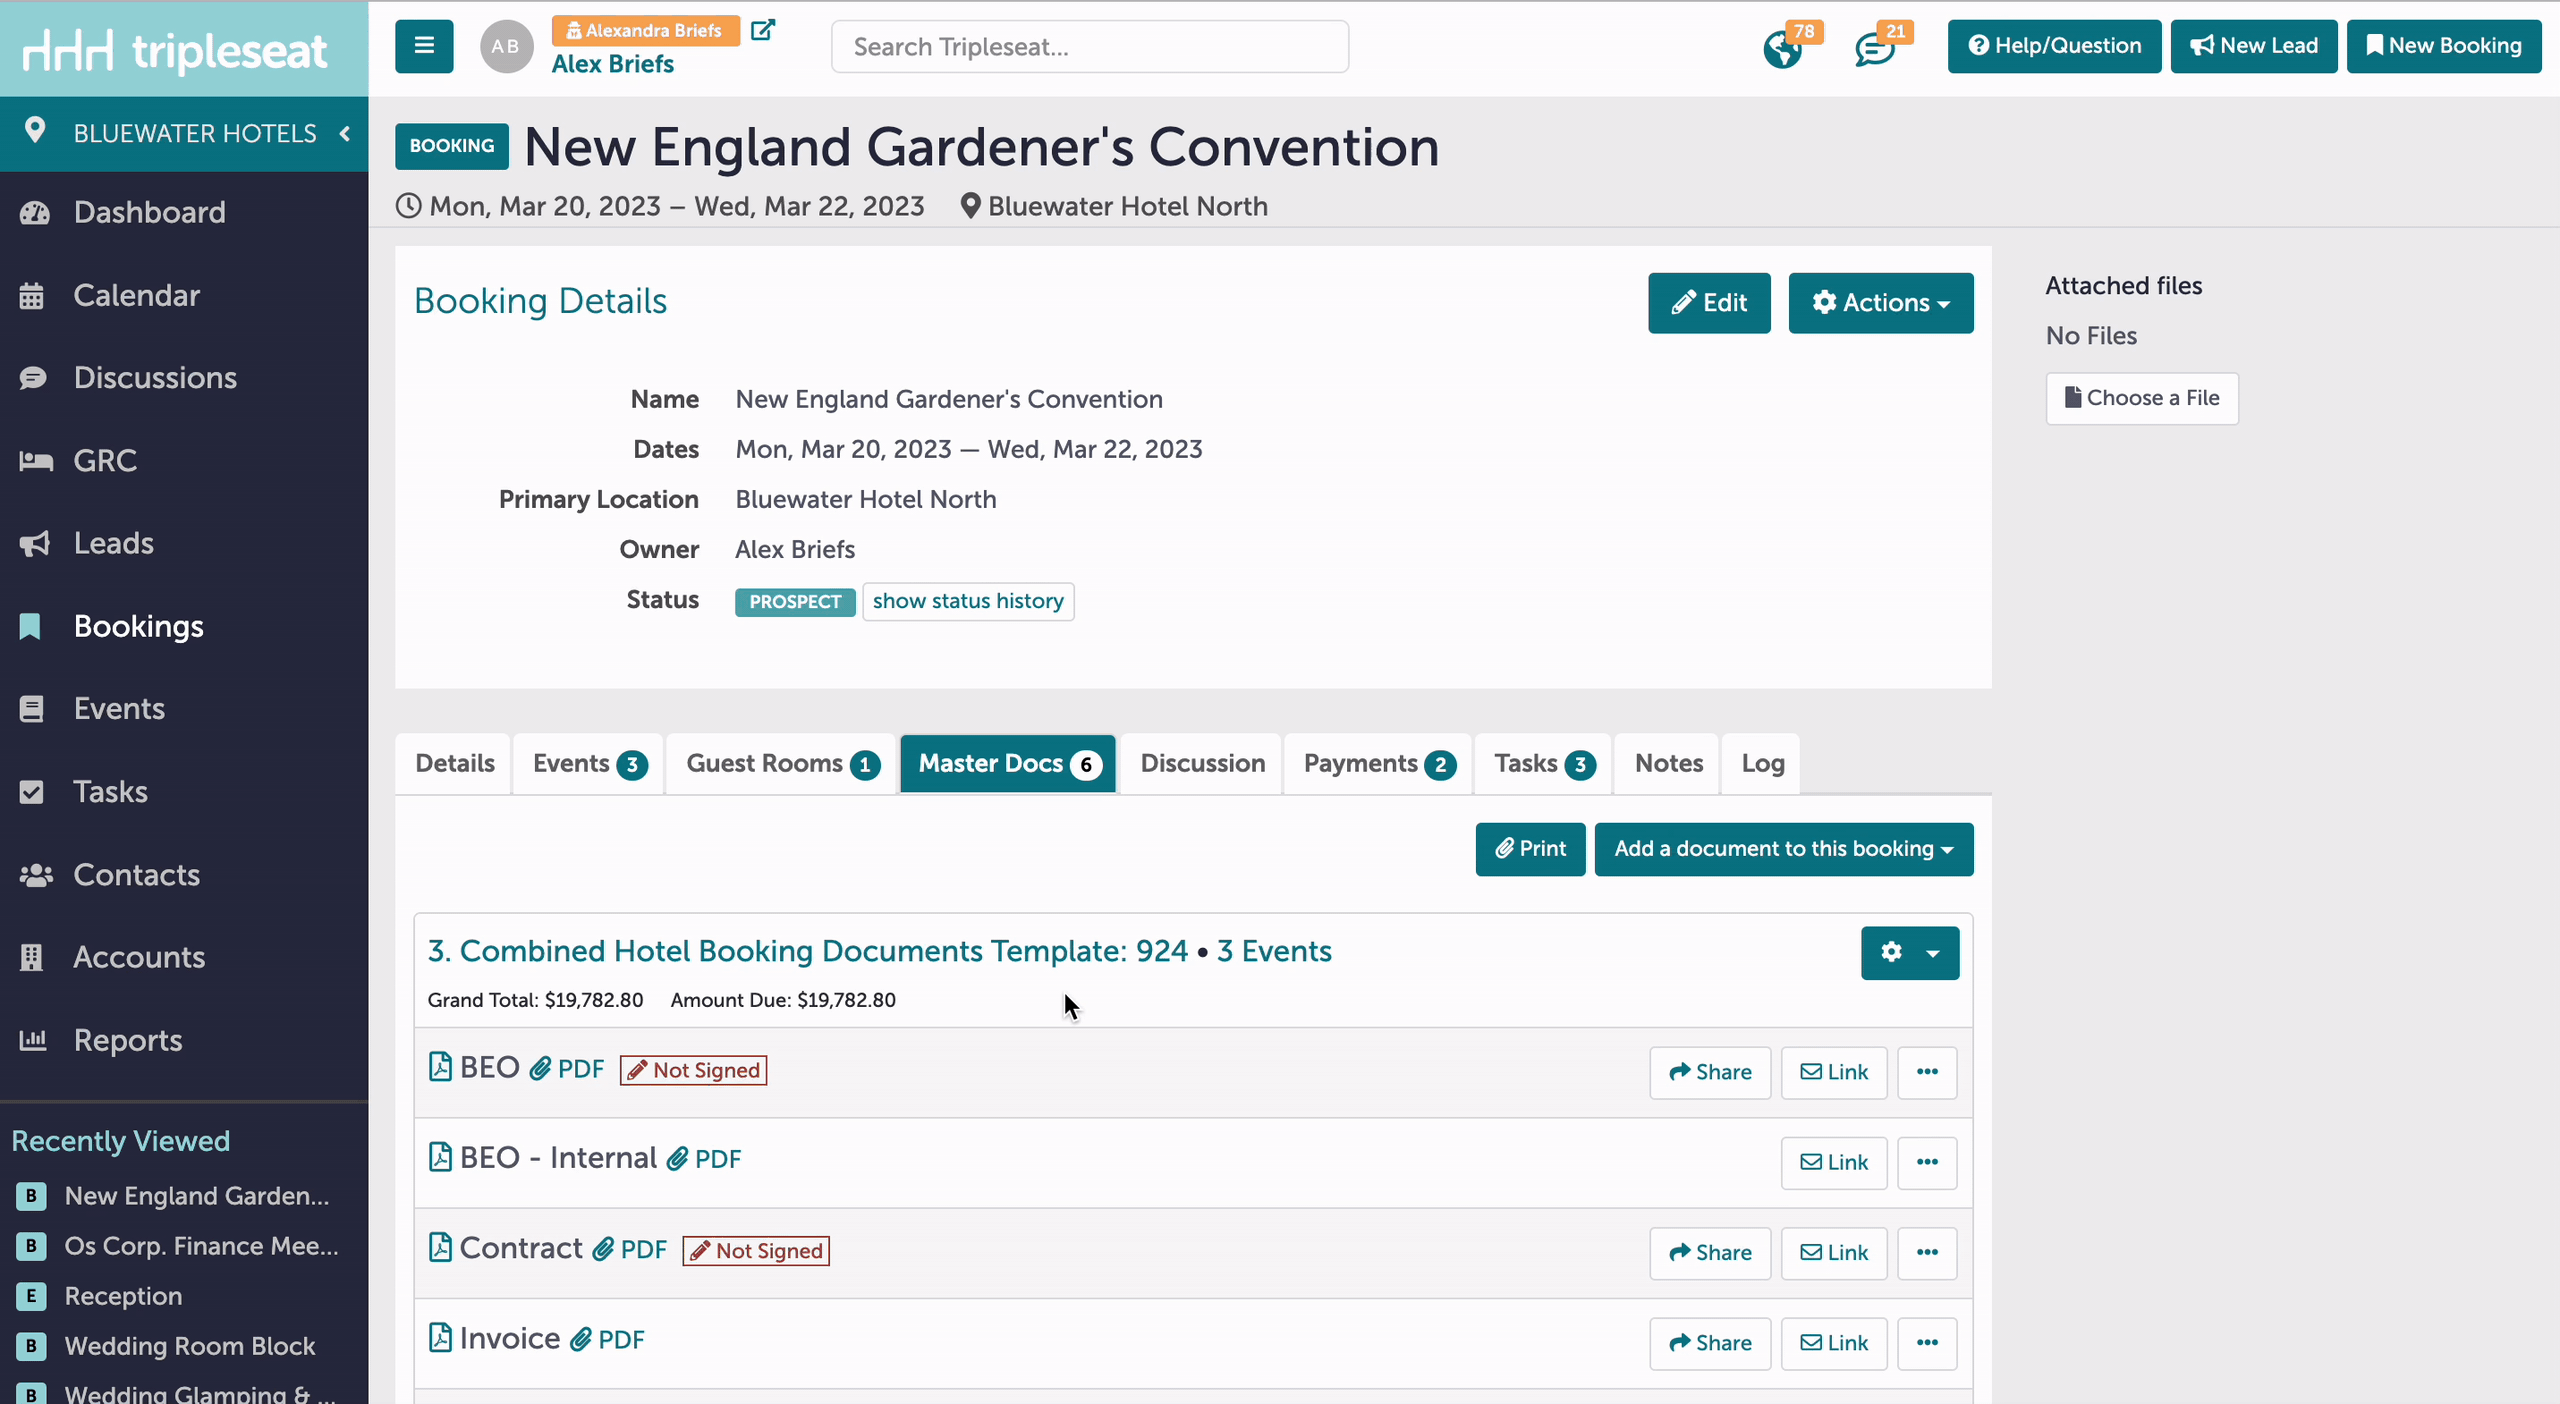
Task: Open the globe notifications icon with 78 badge
Action: [1783, 48]
